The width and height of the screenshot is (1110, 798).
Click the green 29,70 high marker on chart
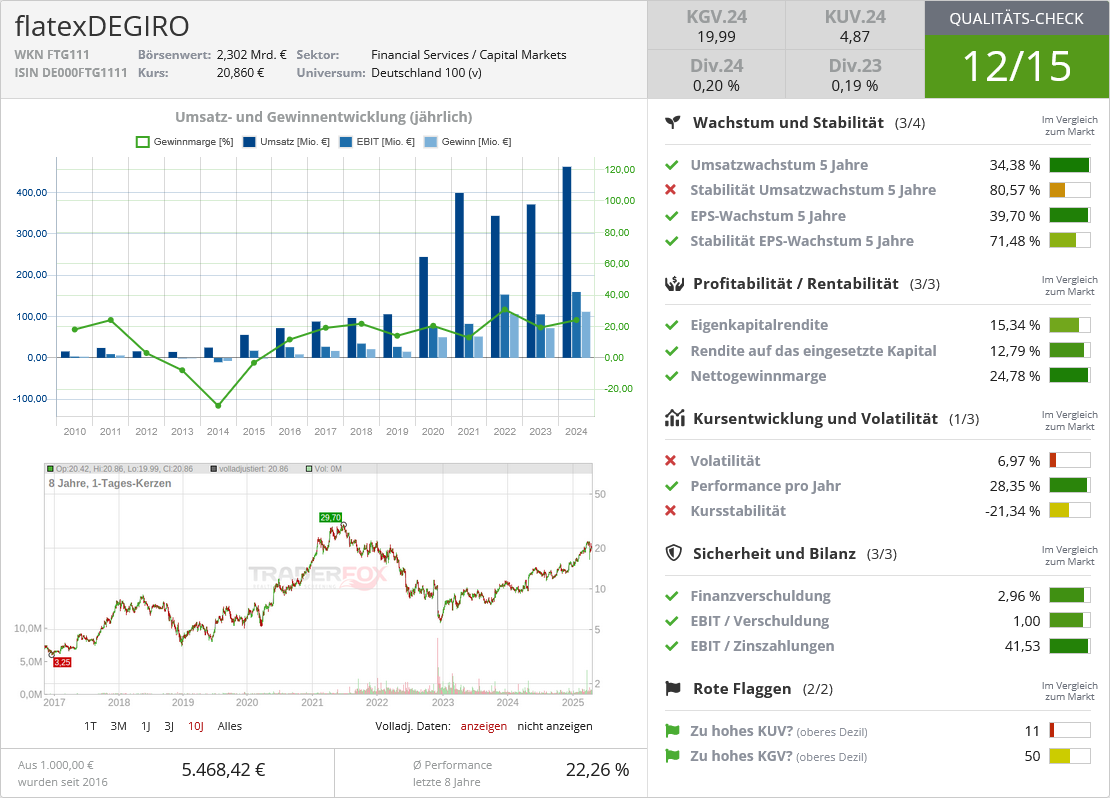[x=331, y=517]
